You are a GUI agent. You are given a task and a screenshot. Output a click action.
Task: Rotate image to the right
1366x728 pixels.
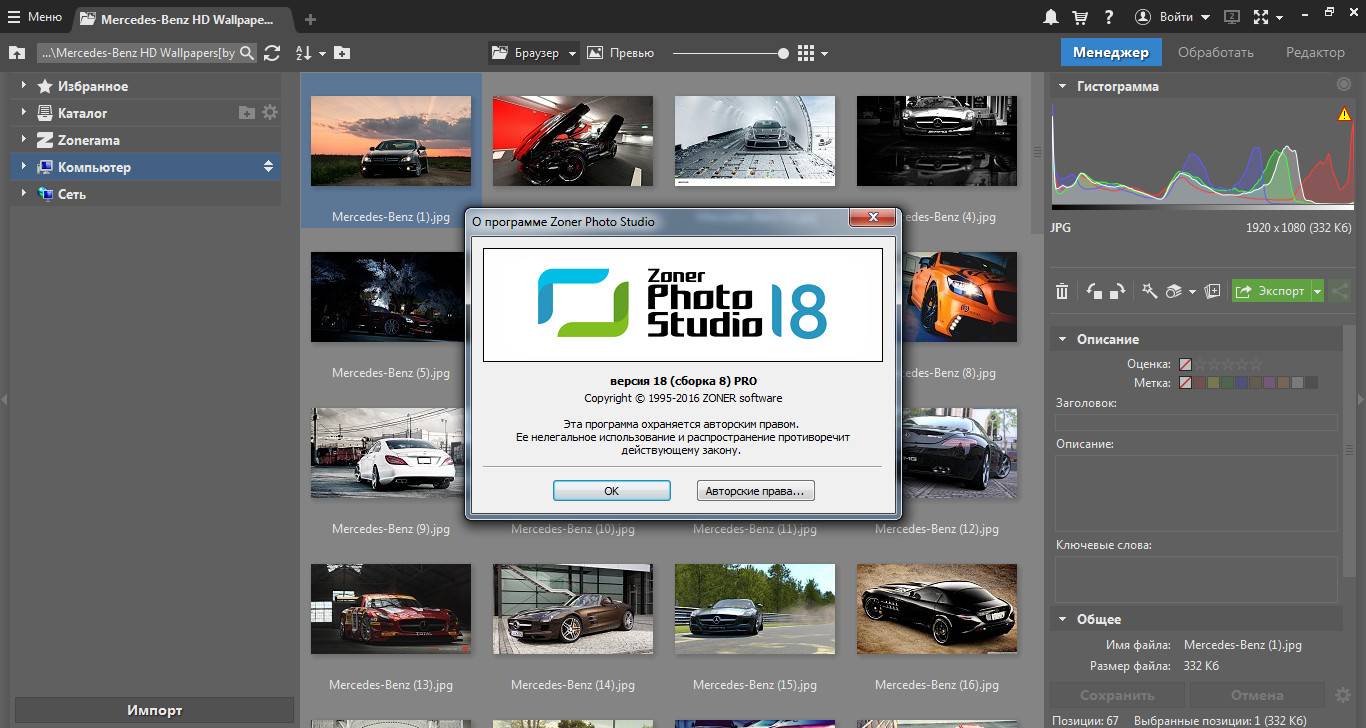[x=1118, y=291]
